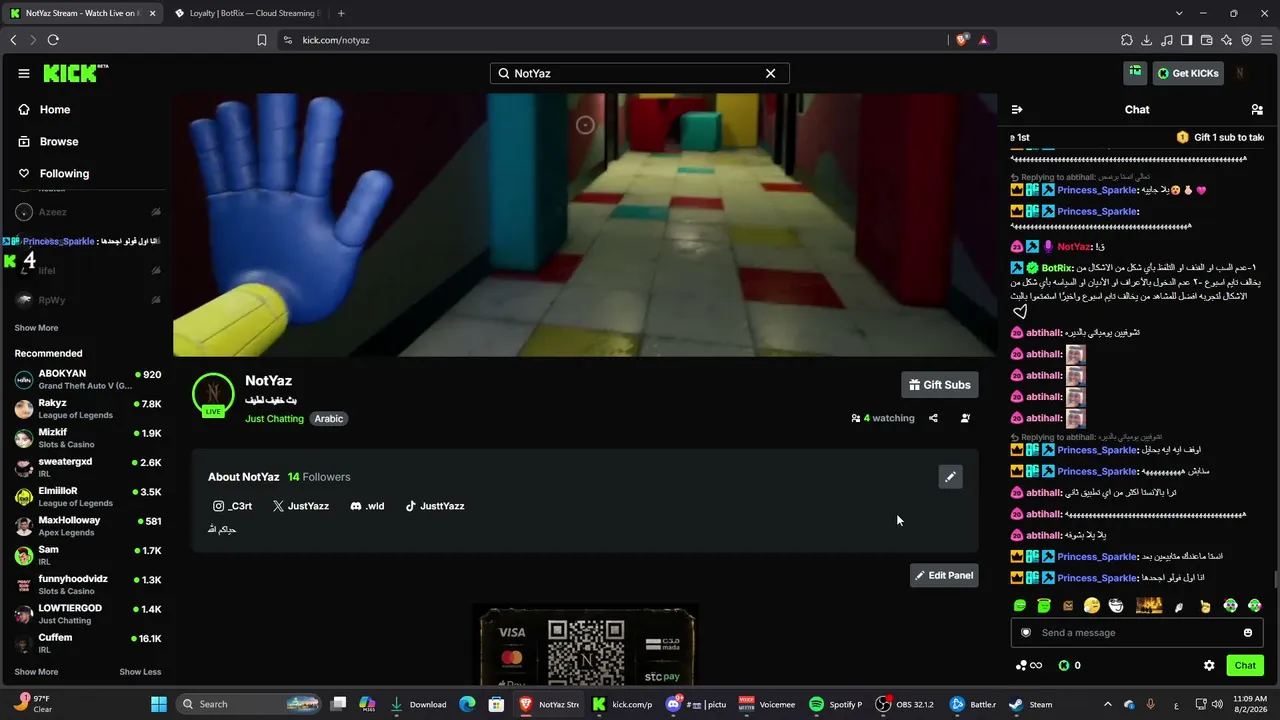The height and width of the screenshot is (720, 1280).
Task: Open funnyhoodvidz recommended channel
Action: [87, 585]
